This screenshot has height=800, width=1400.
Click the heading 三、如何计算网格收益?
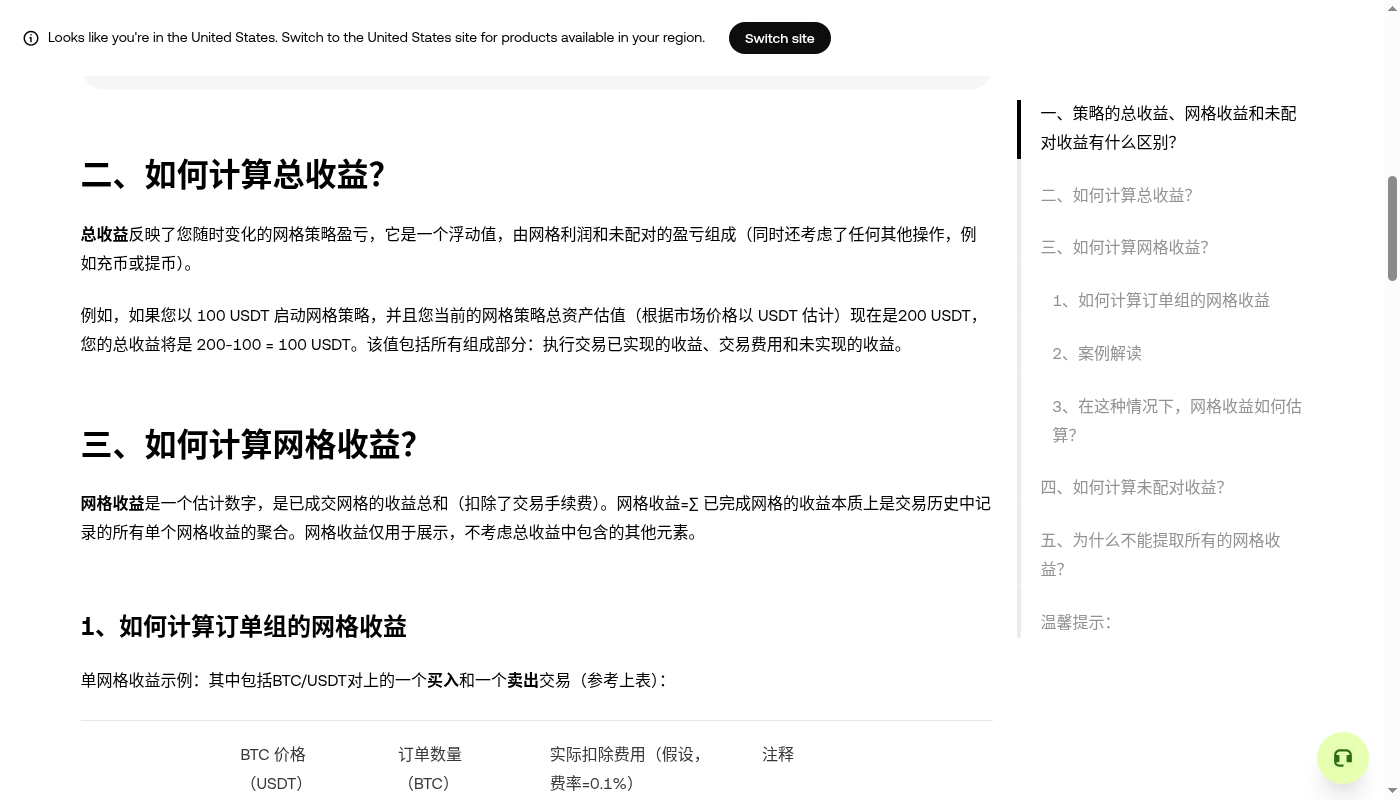[x=249, y=444]
